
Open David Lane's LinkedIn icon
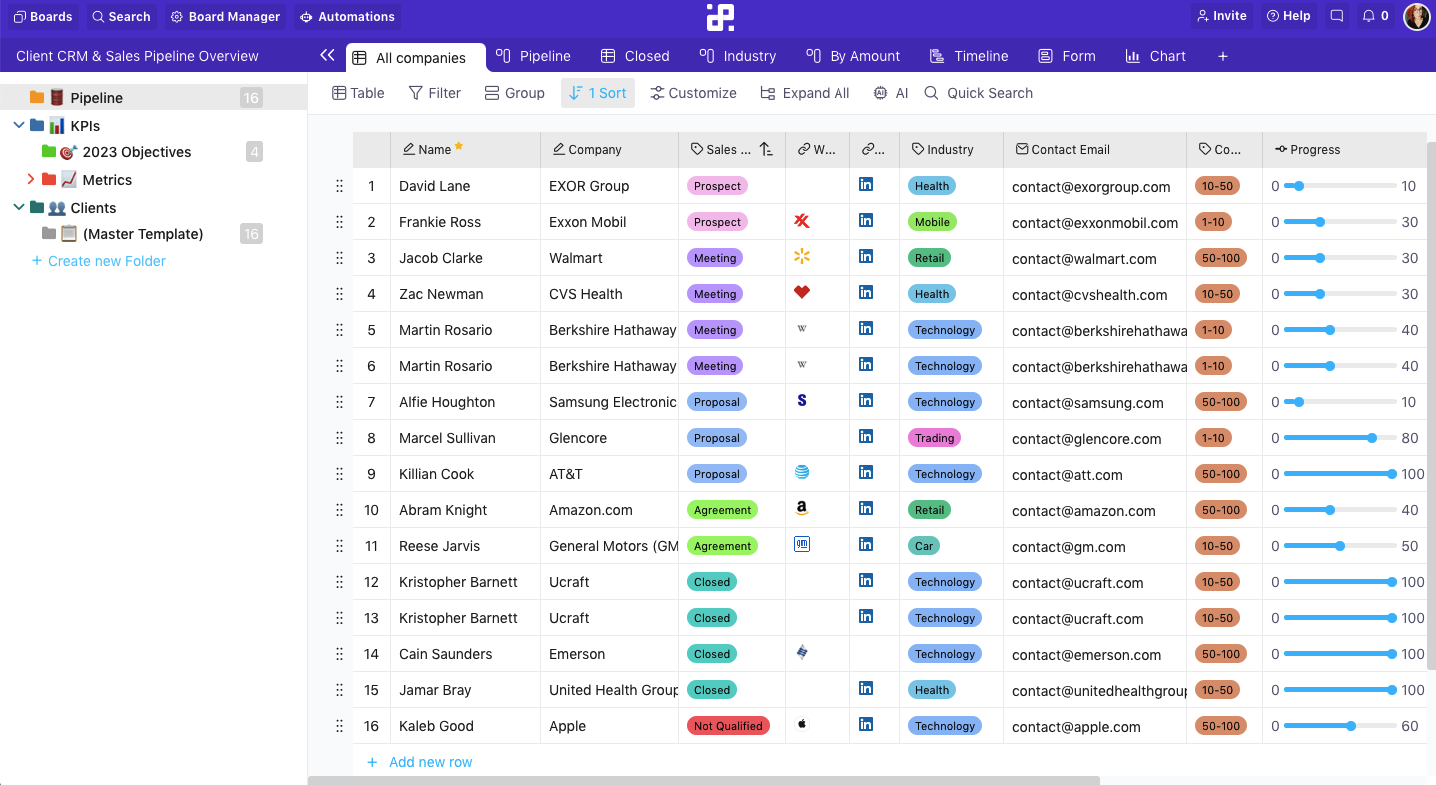point(865,184)
